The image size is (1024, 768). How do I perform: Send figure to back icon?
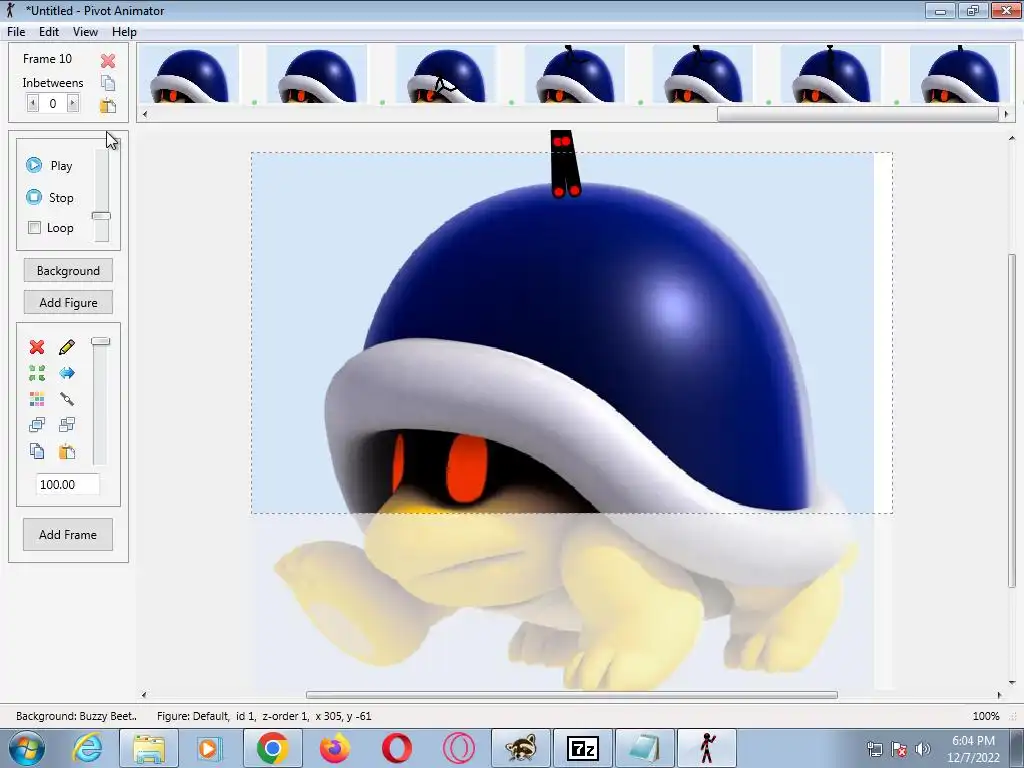click(x=67, y=424)
